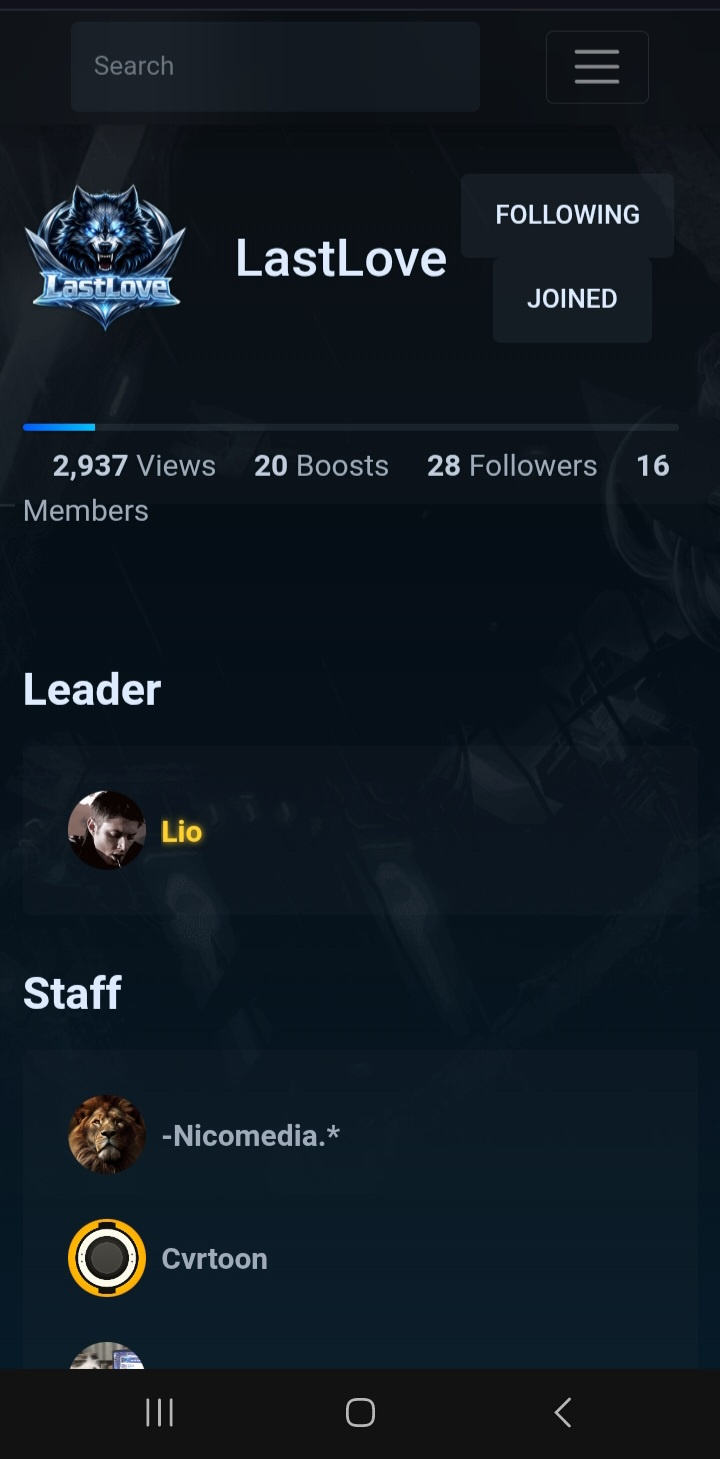View the 28 Followers list
Screen dimensions: 720x1459
point(512,466)
